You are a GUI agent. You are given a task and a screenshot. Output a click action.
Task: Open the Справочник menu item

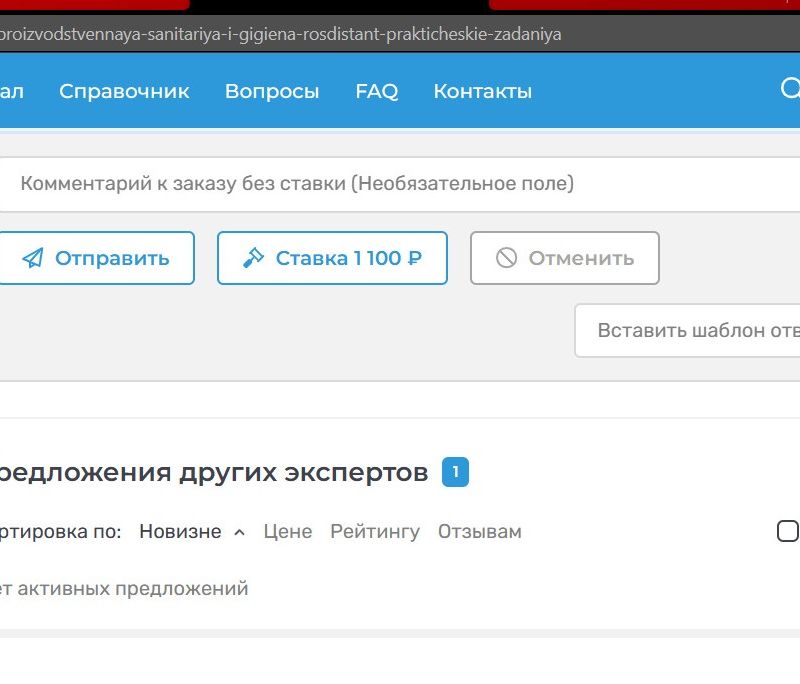(x=124, y=91)
